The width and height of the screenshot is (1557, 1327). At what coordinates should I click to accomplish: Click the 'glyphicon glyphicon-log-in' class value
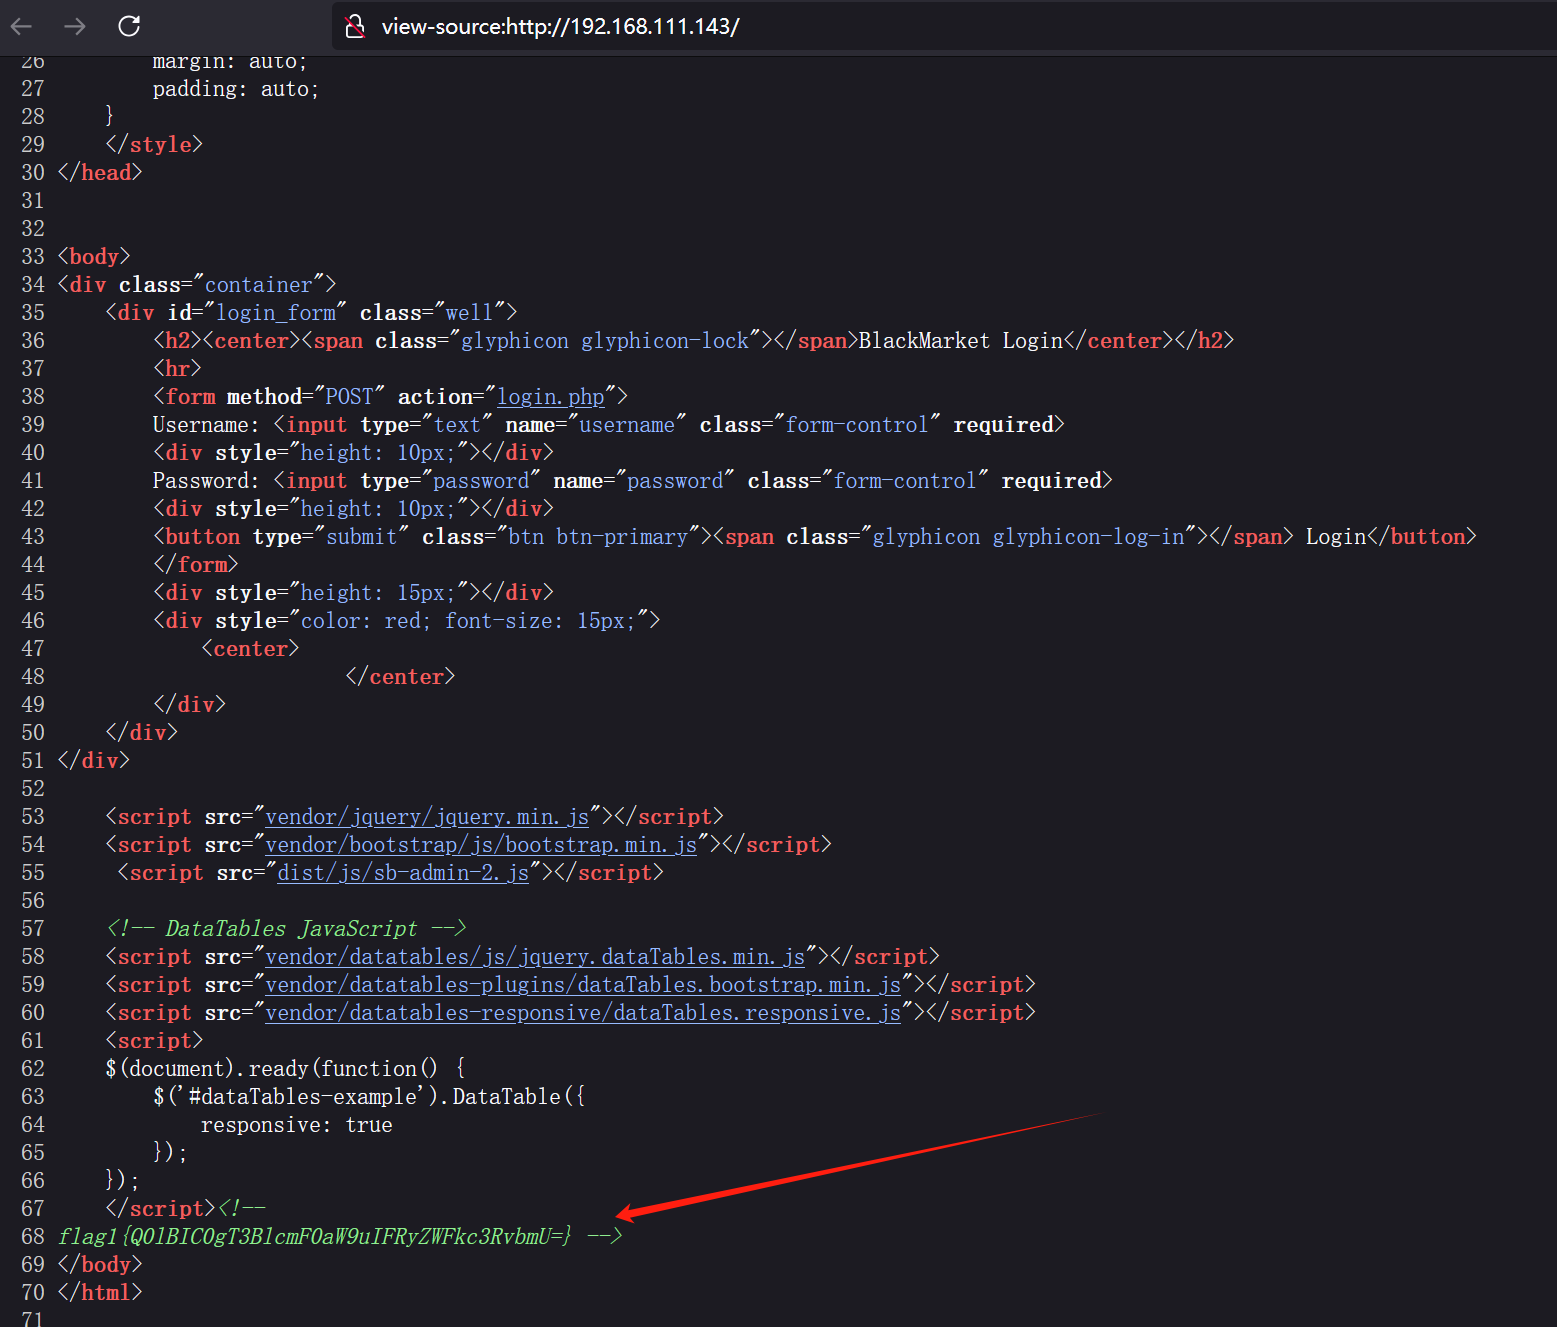1028,537
